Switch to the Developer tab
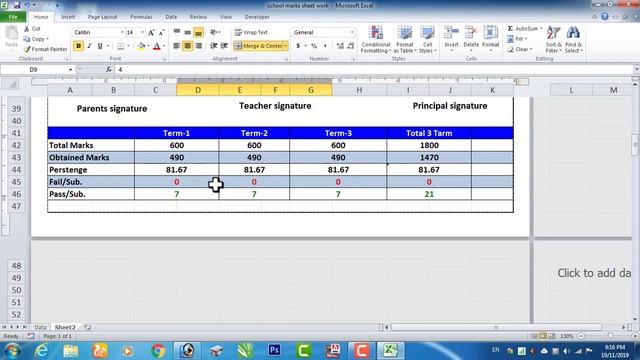The width and height of the screenshot is (640, 360). tap(257, 17)
